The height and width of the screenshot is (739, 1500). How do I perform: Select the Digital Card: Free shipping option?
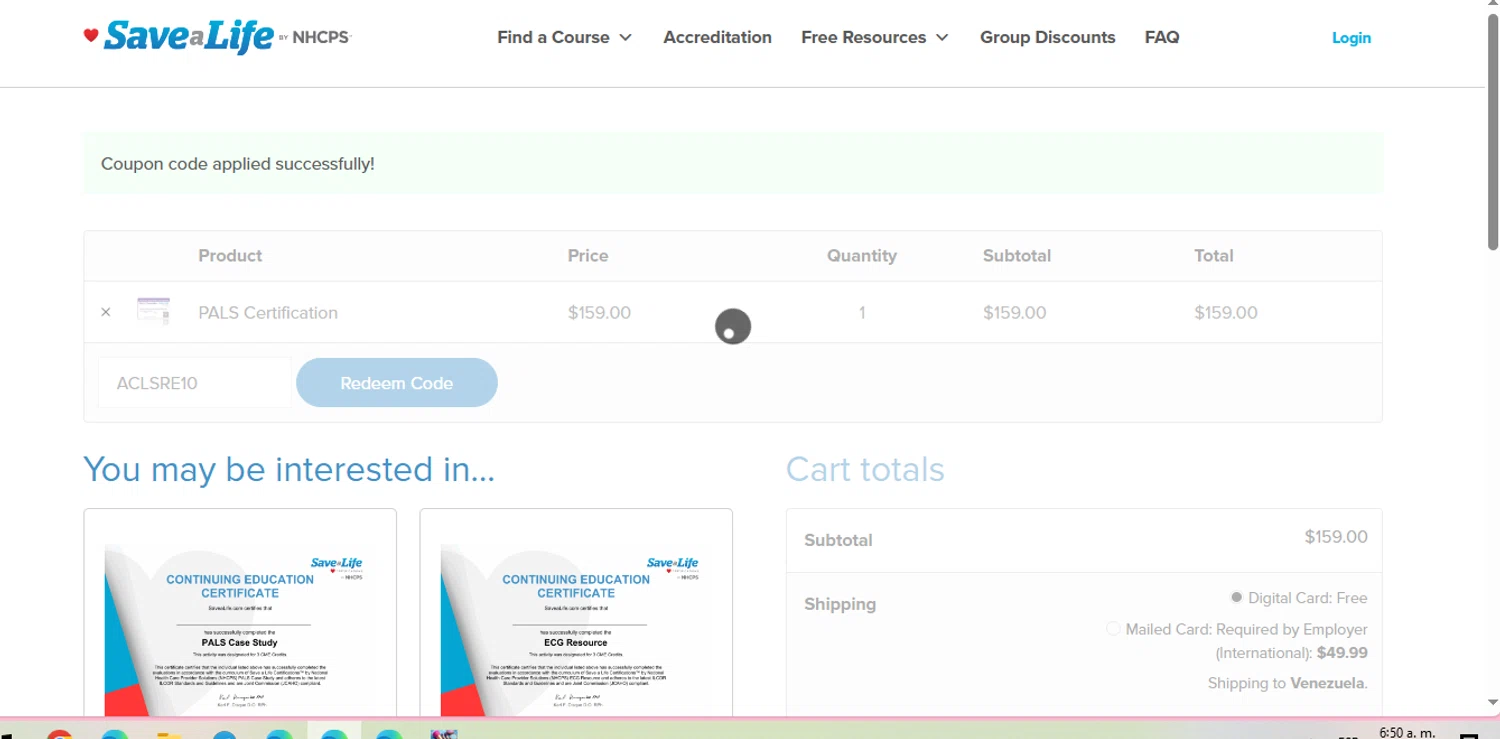[x=1236, y=597]
